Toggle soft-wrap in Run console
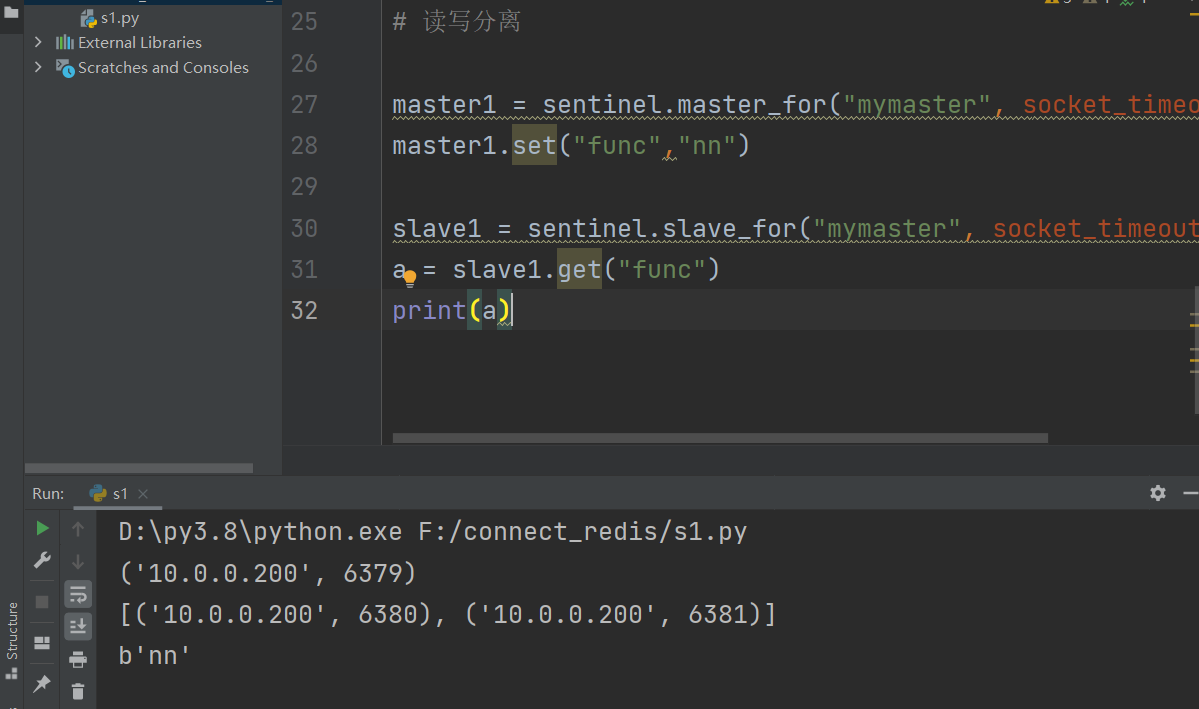 pos(78,594)
